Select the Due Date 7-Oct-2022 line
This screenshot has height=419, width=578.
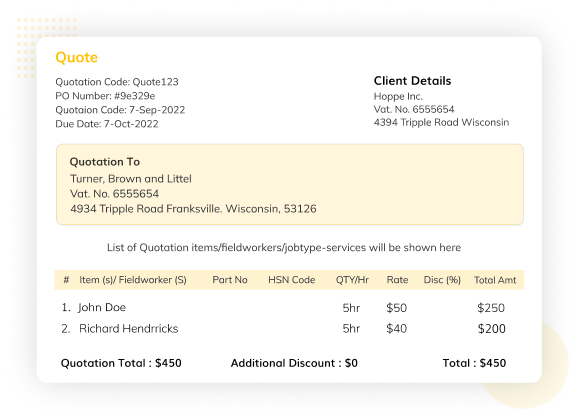coord(107,124)
